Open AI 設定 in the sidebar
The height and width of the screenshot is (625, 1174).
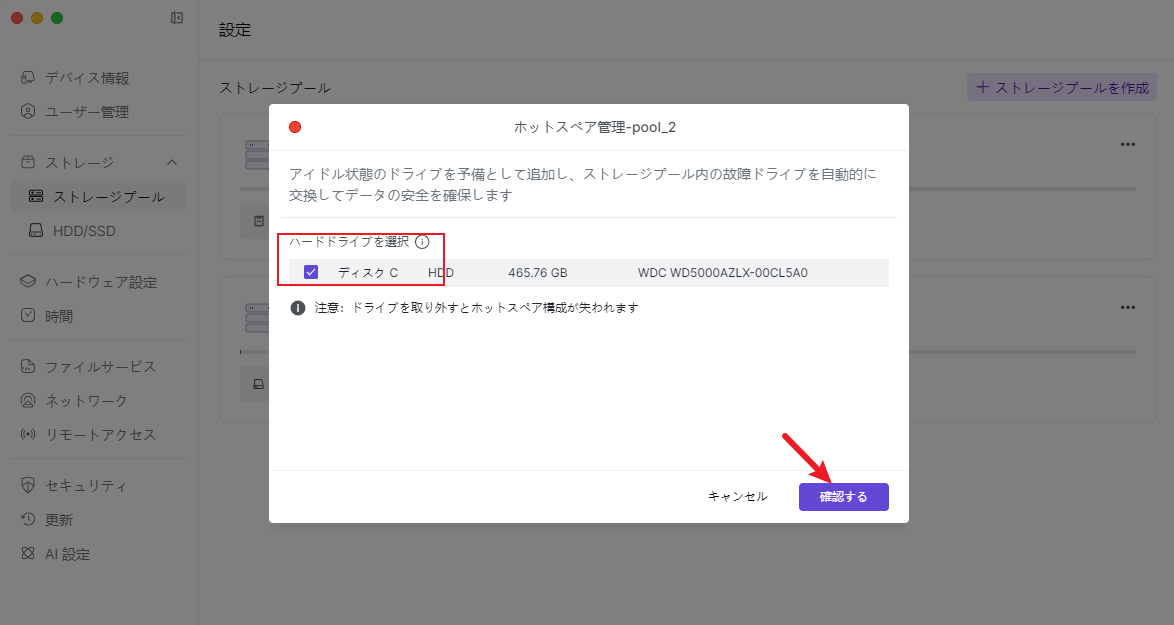pyautogui.click(x=67, y=554)
